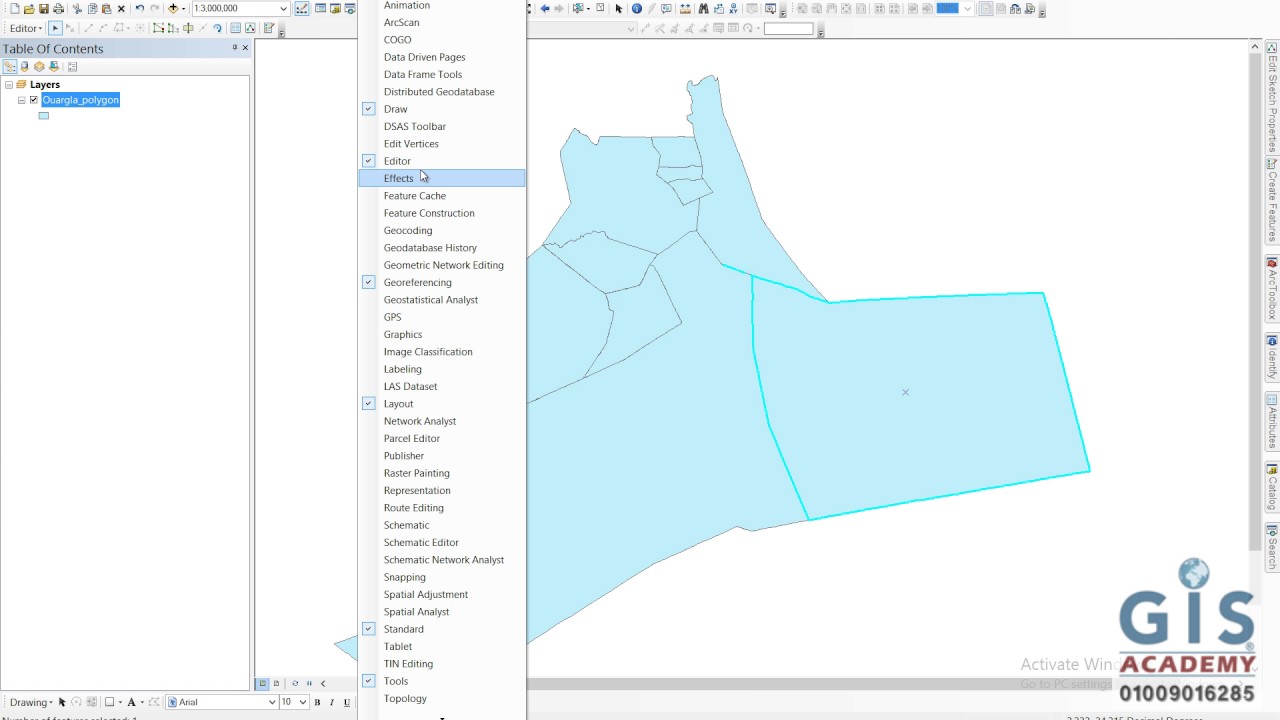Open the Arial font name dropdown
Screen dimensions: 1280x720
point(271,702)
